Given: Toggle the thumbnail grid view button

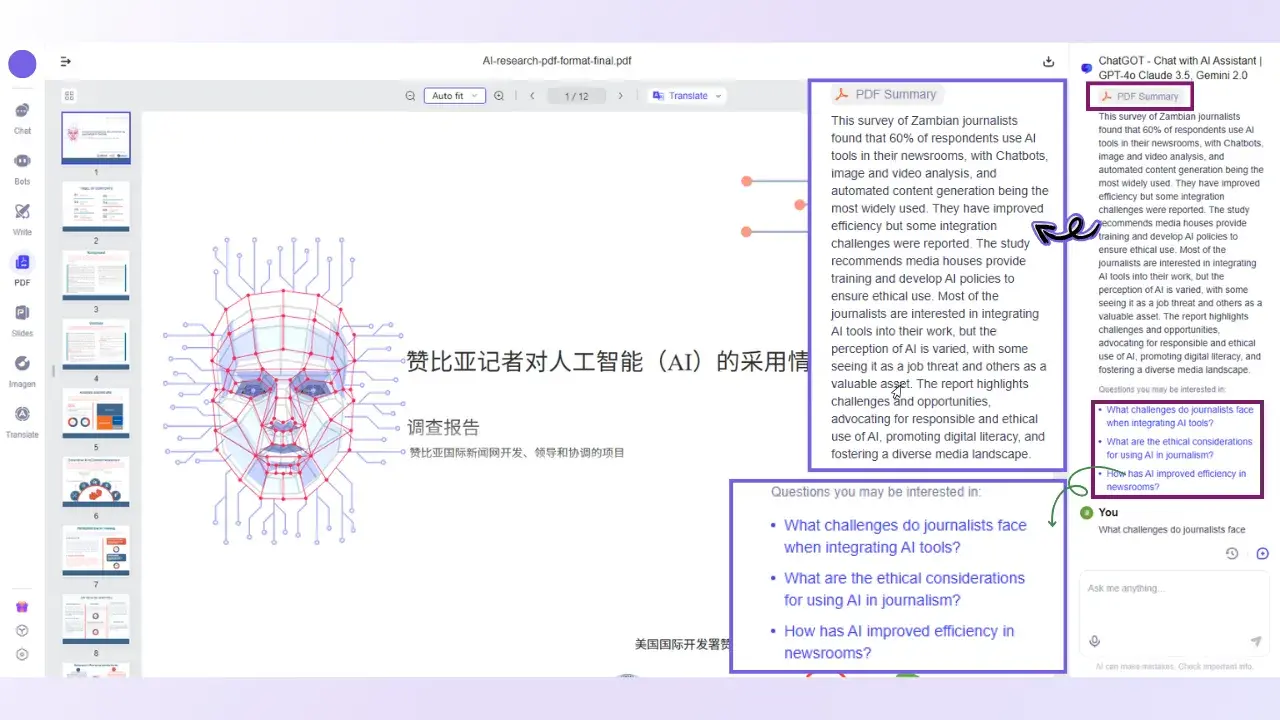Looking at the screenshot, I should point(69,96).
